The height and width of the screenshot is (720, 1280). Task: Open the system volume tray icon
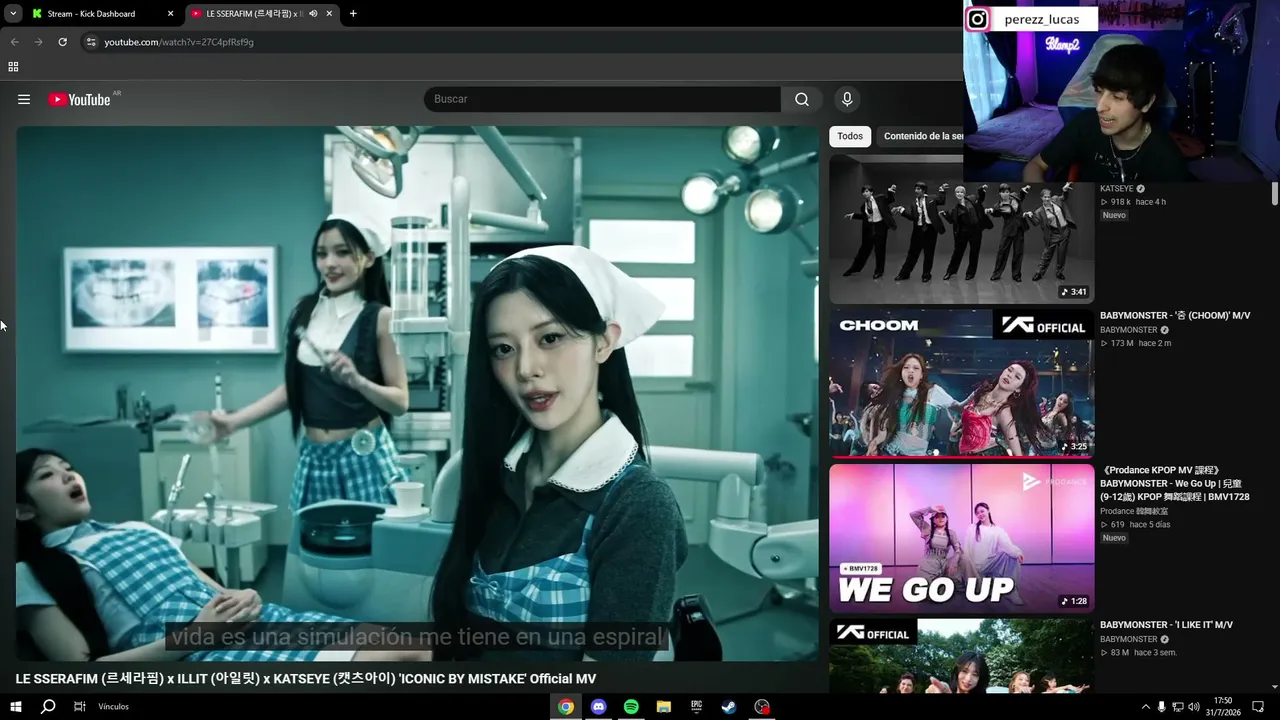1194,707
